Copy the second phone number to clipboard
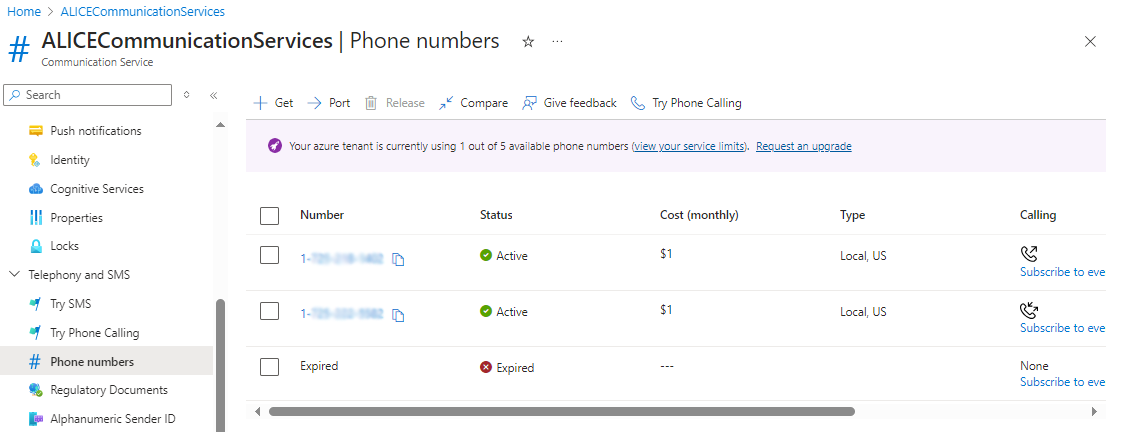The width and height of the screenshot is (1123, 432). point(398,315)
